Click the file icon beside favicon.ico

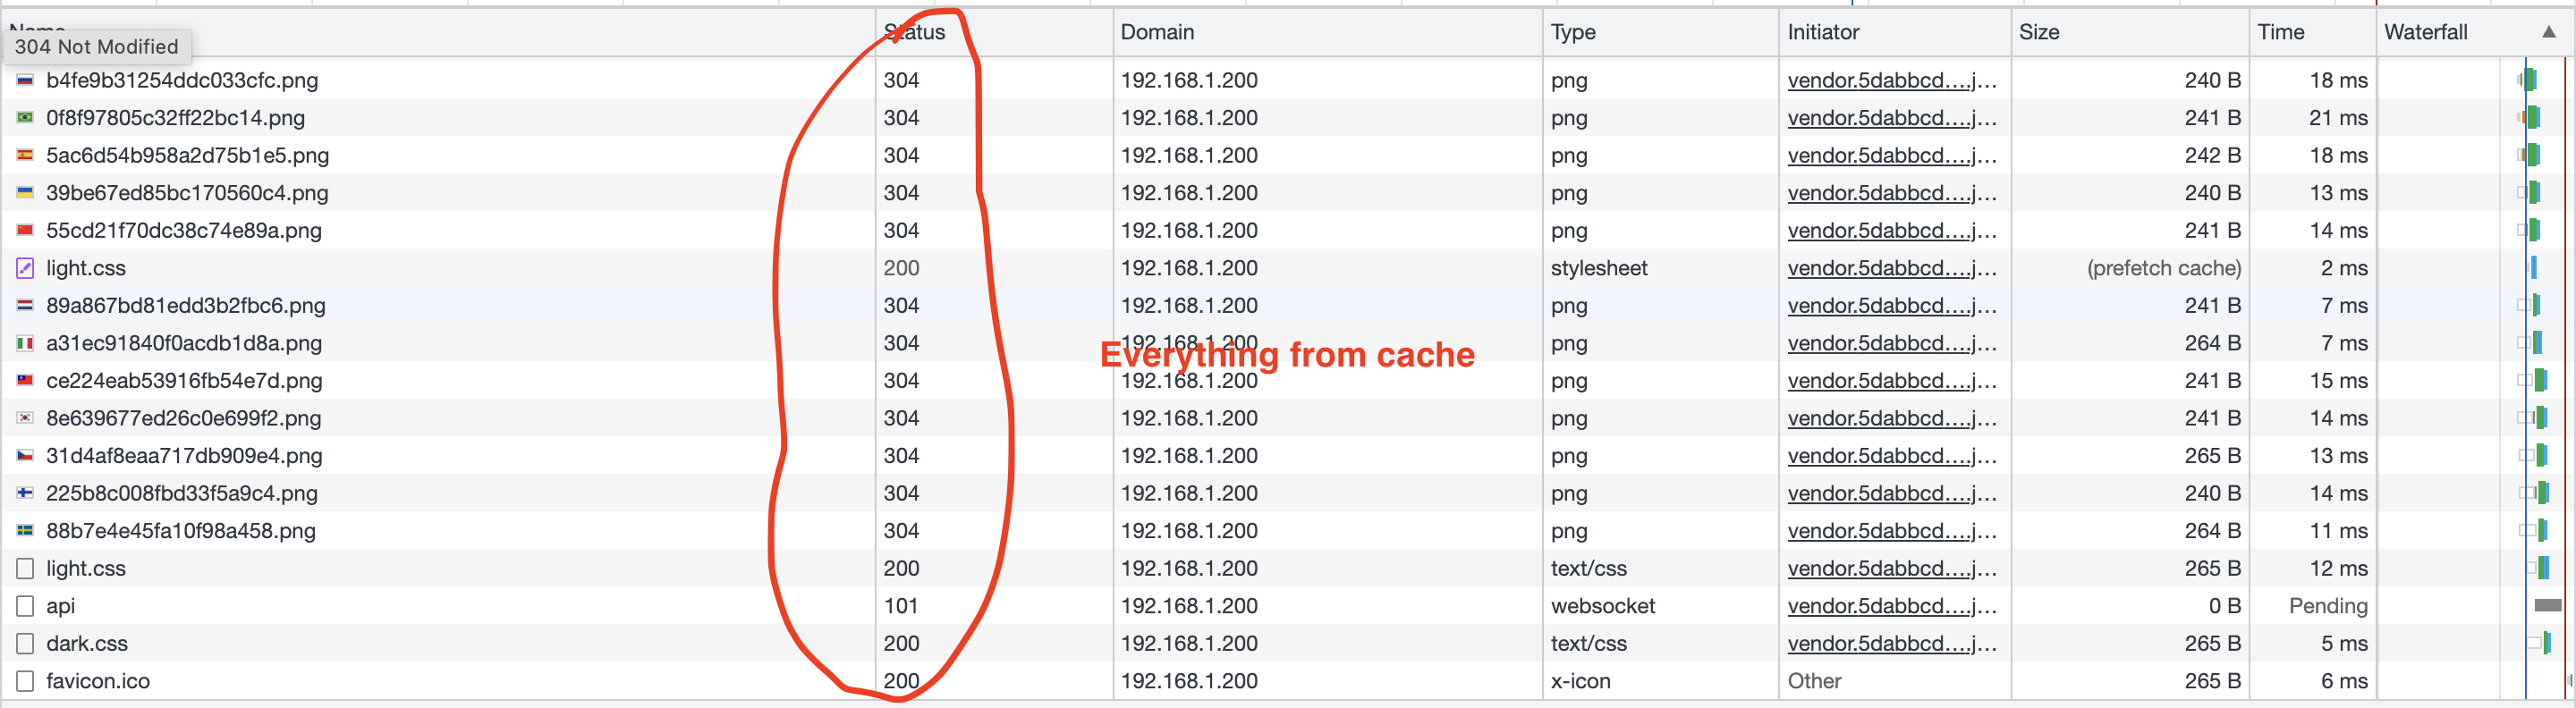25,681
